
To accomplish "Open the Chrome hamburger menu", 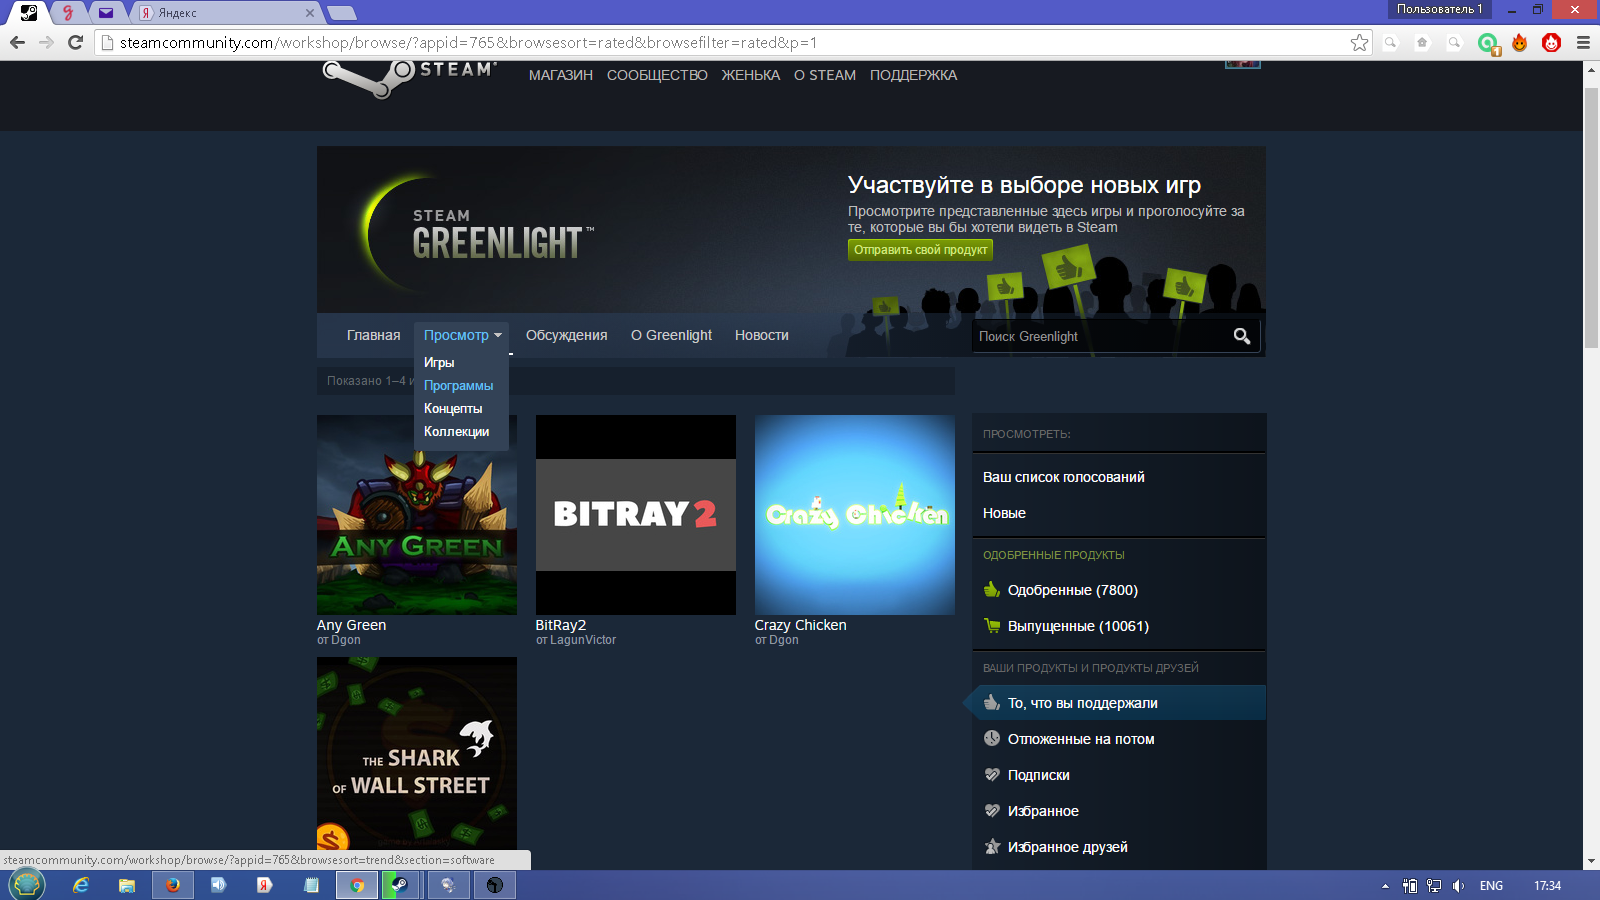I will pos(1583,43).
